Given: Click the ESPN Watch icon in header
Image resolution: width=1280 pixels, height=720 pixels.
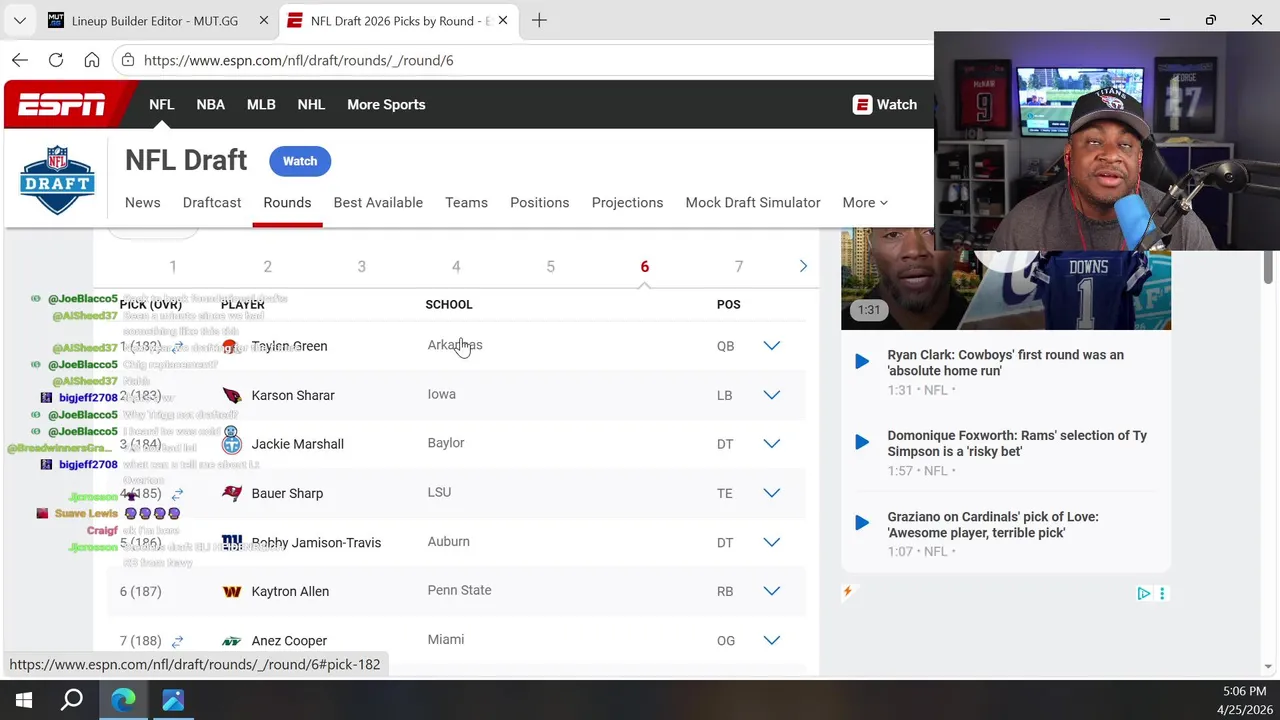Looking at the screenshot, I should pyautogui.click(x=862, y=104).
